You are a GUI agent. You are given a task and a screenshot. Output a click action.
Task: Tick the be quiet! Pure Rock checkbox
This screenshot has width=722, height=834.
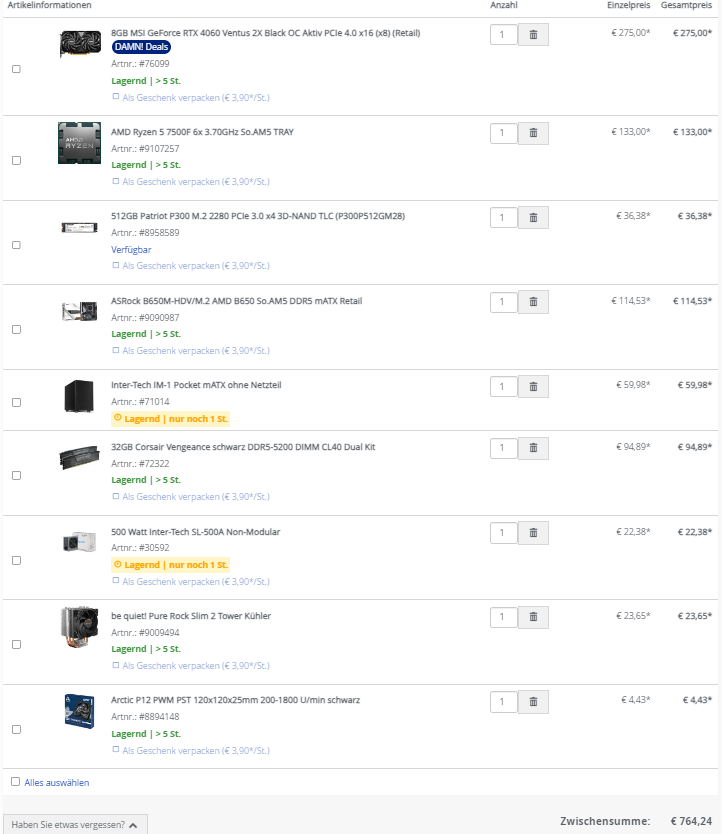(16, 645)
